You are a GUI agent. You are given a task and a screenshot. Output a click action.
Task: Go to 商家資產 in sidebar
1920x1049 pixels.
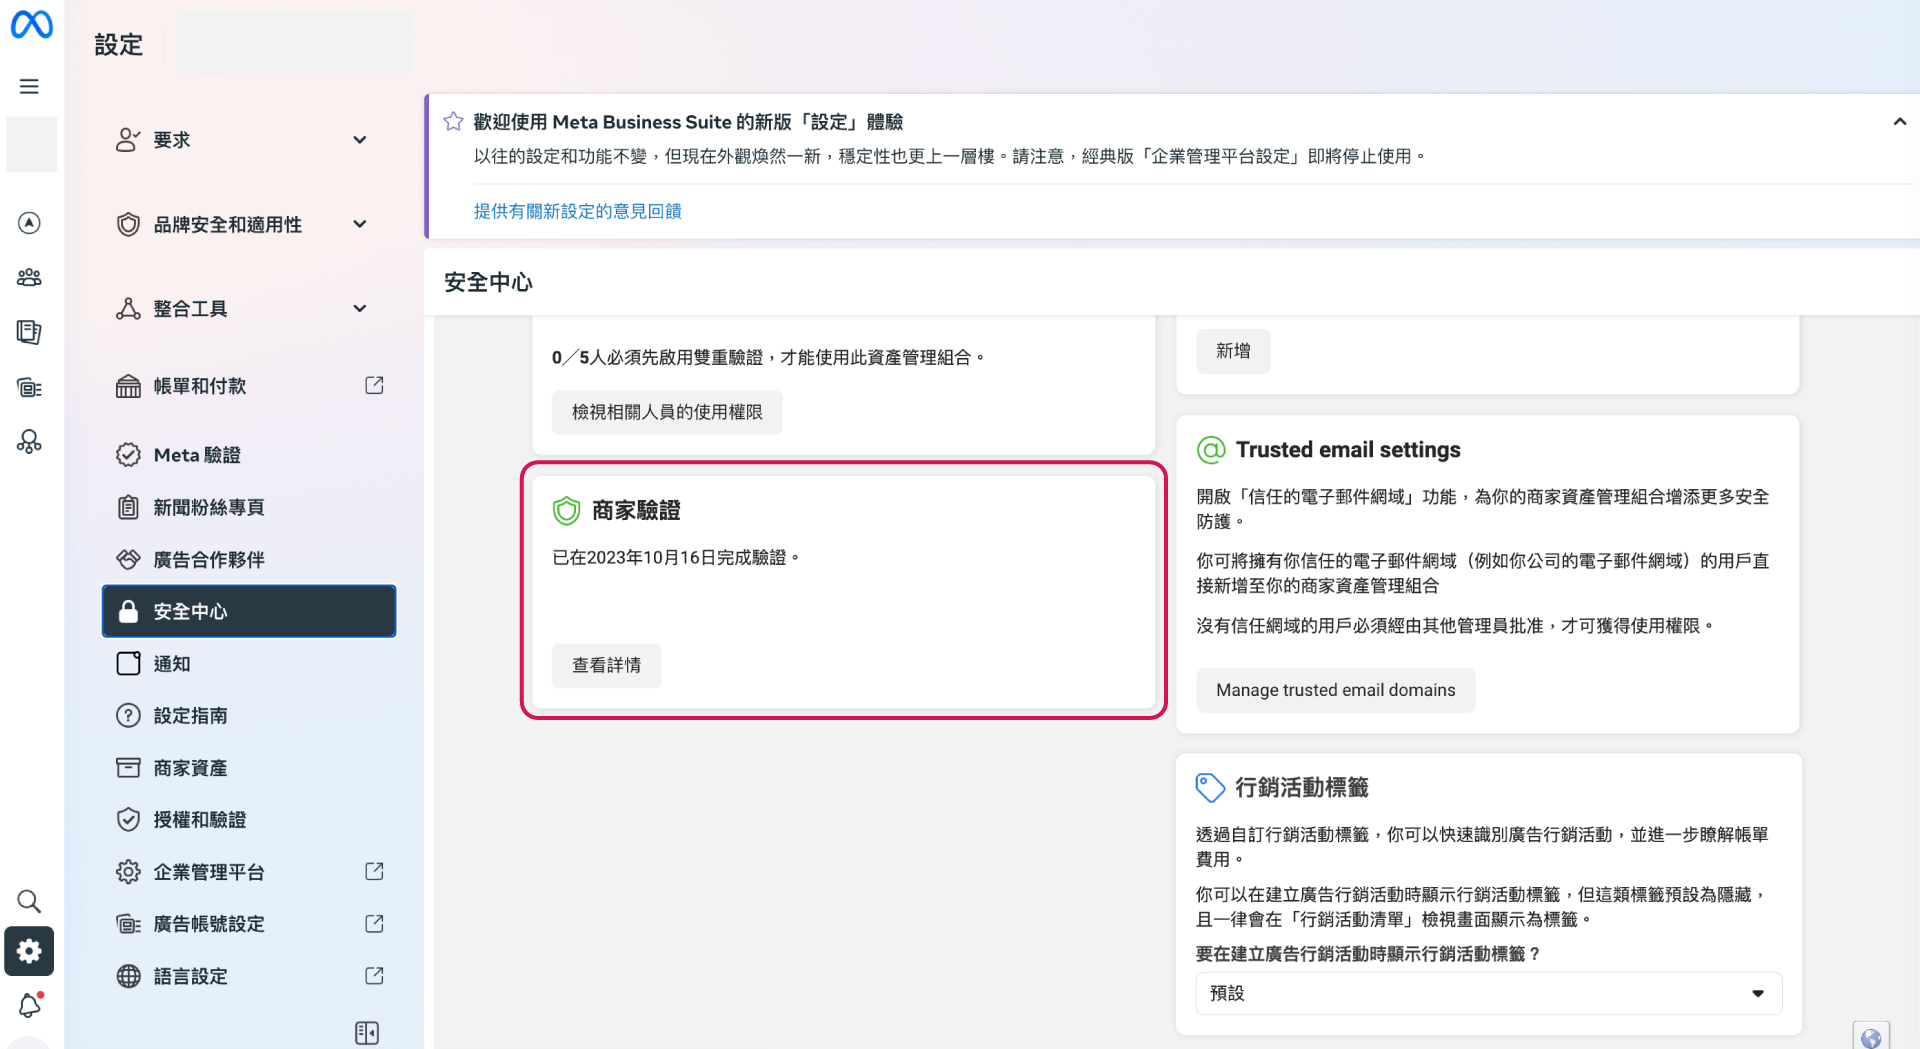coord(190,768)
